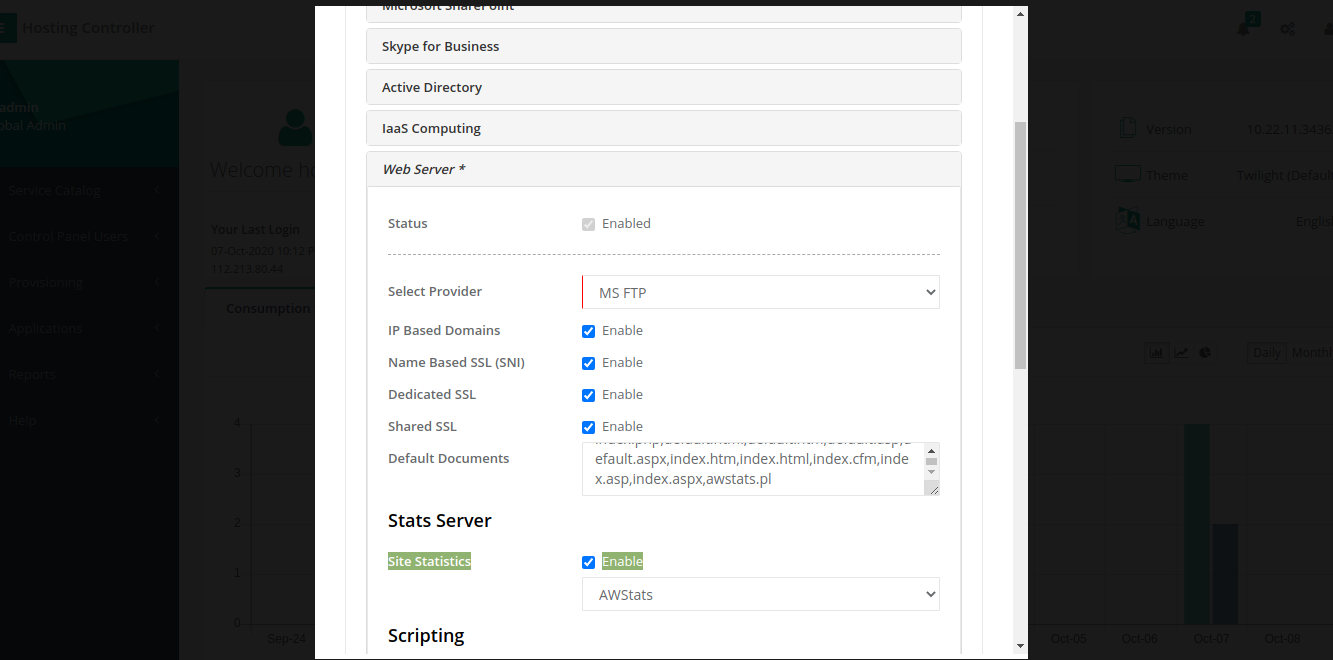Viewport: 1333px width, 660px height.
Task: Toggle Site Statistics Enable checkbox
Action: [588, 562]
